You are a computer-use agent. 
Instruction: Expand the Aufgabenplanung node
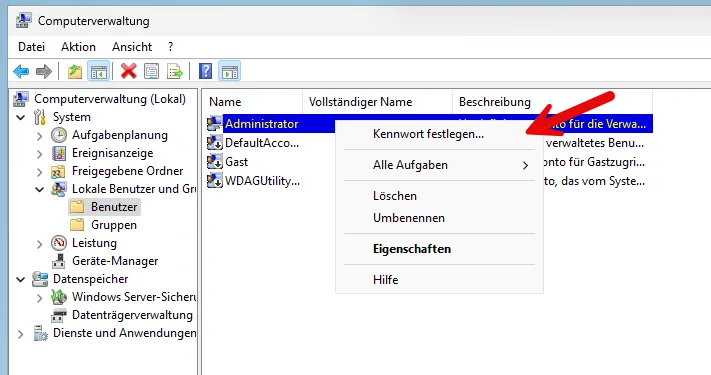coord(39,136)
